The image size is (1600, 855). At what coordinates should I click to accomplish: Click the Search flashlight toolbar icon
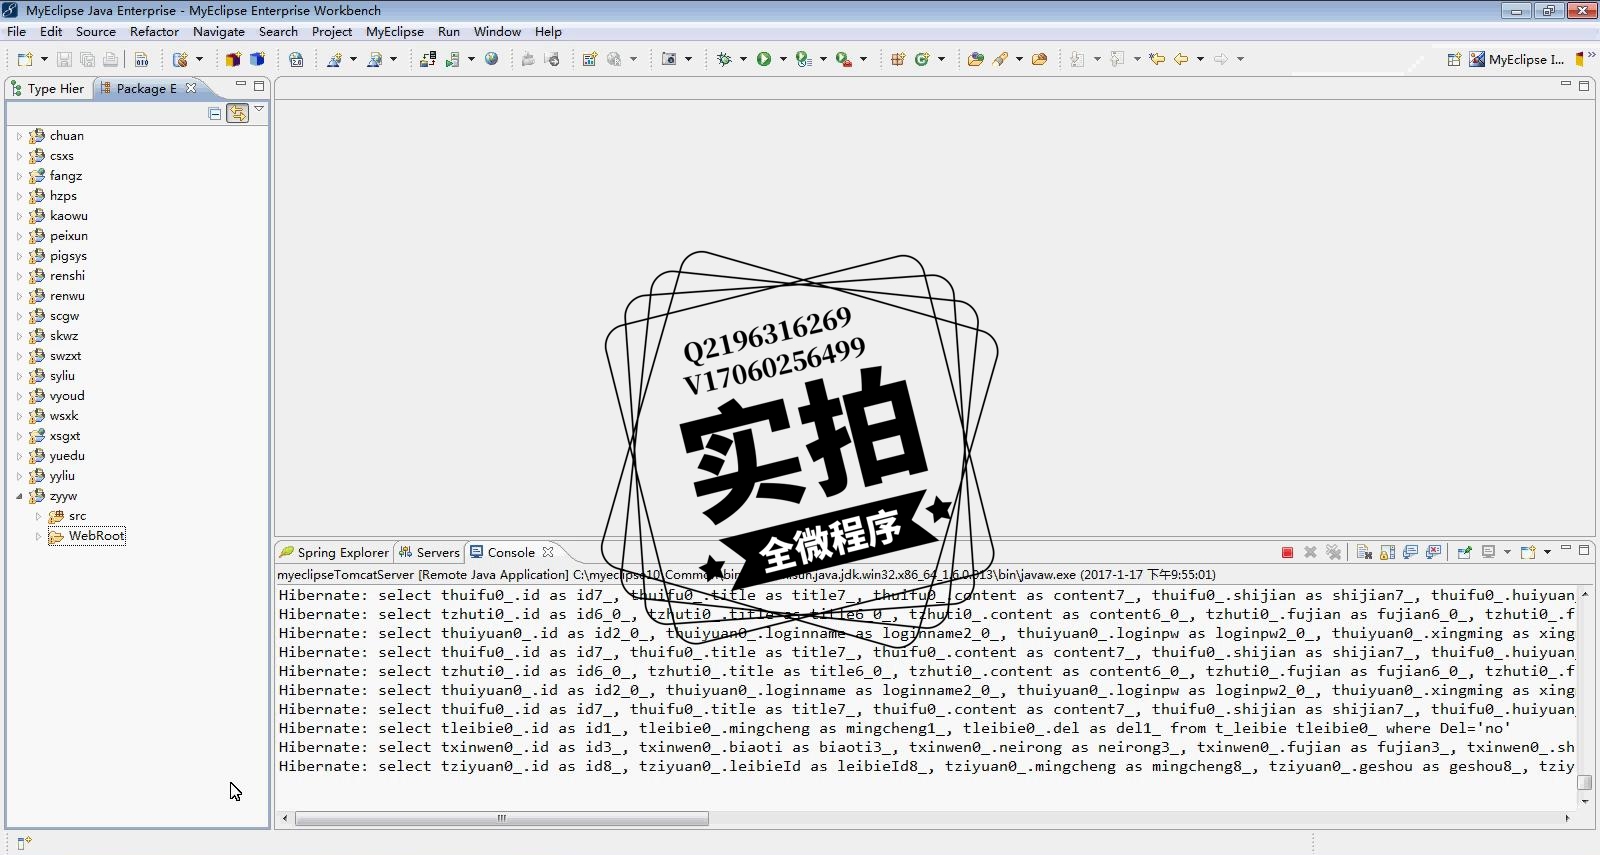(1000, 59)
